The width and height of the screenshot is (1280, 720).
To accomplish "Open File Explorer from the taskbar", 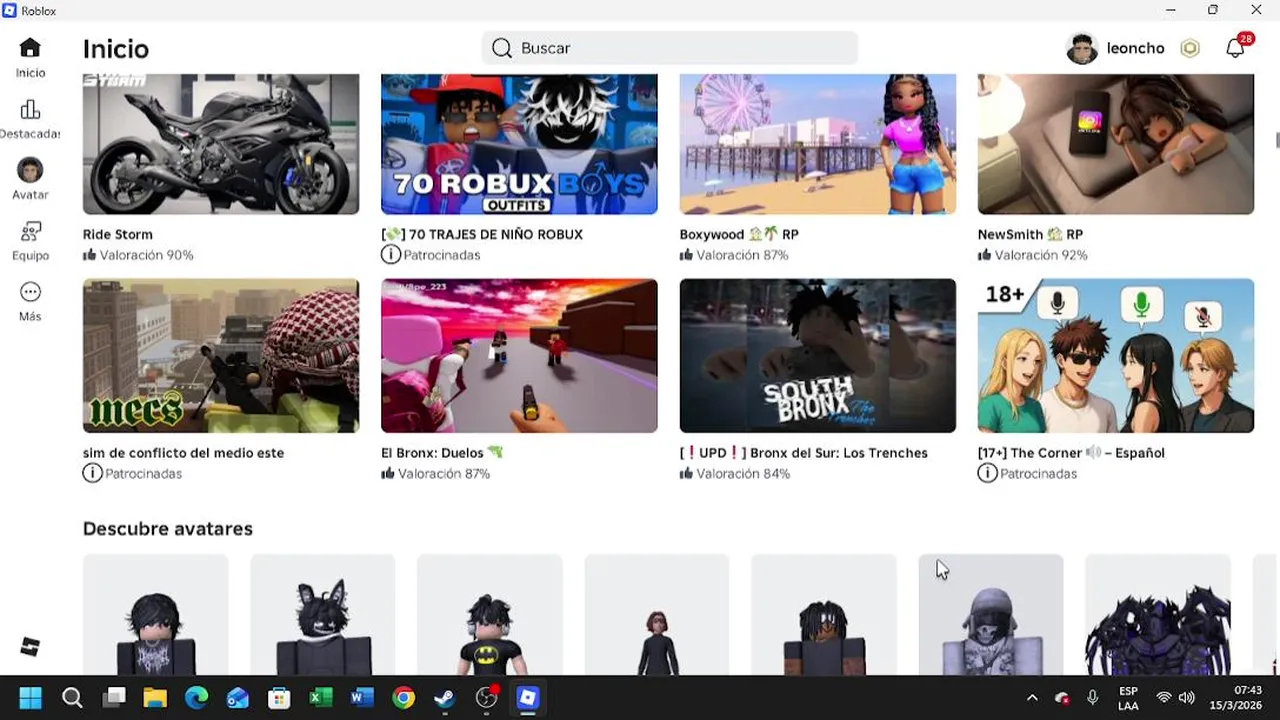I will pyautogui.click(x=155, y=697).
